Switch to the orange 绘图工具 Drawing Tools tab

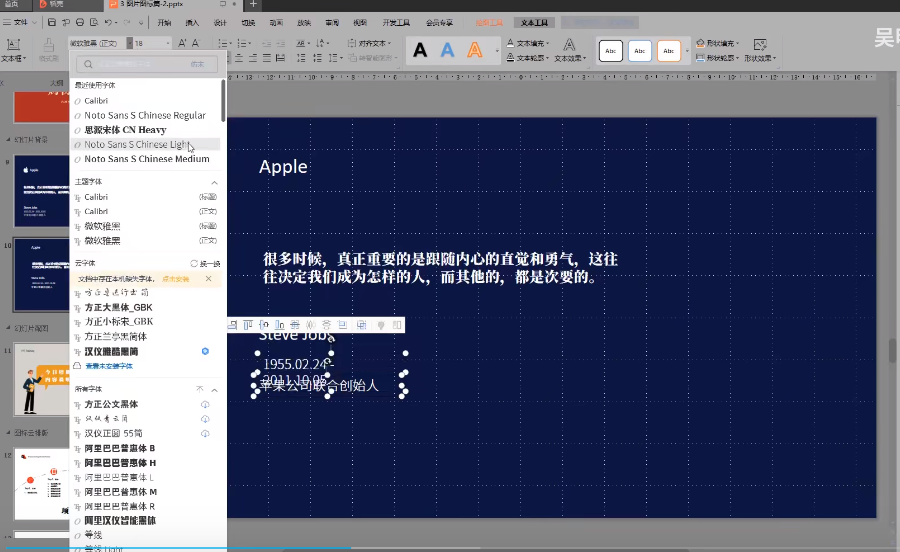(x=489, y=23)
